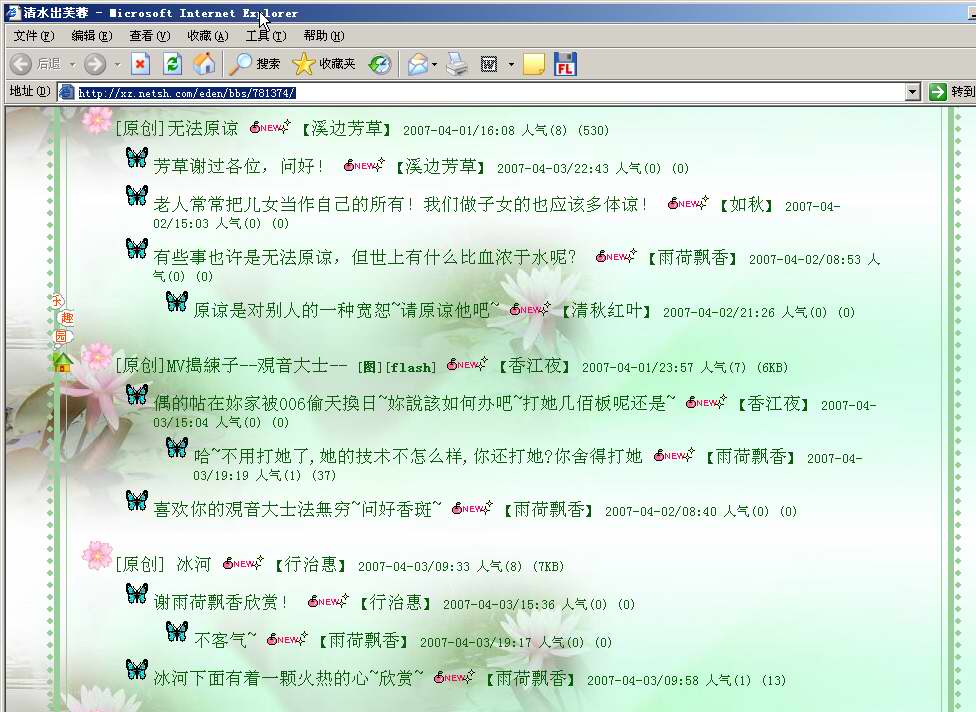Expand the address bar URL dropdown

pyautogui.click(x=913, y=92)
